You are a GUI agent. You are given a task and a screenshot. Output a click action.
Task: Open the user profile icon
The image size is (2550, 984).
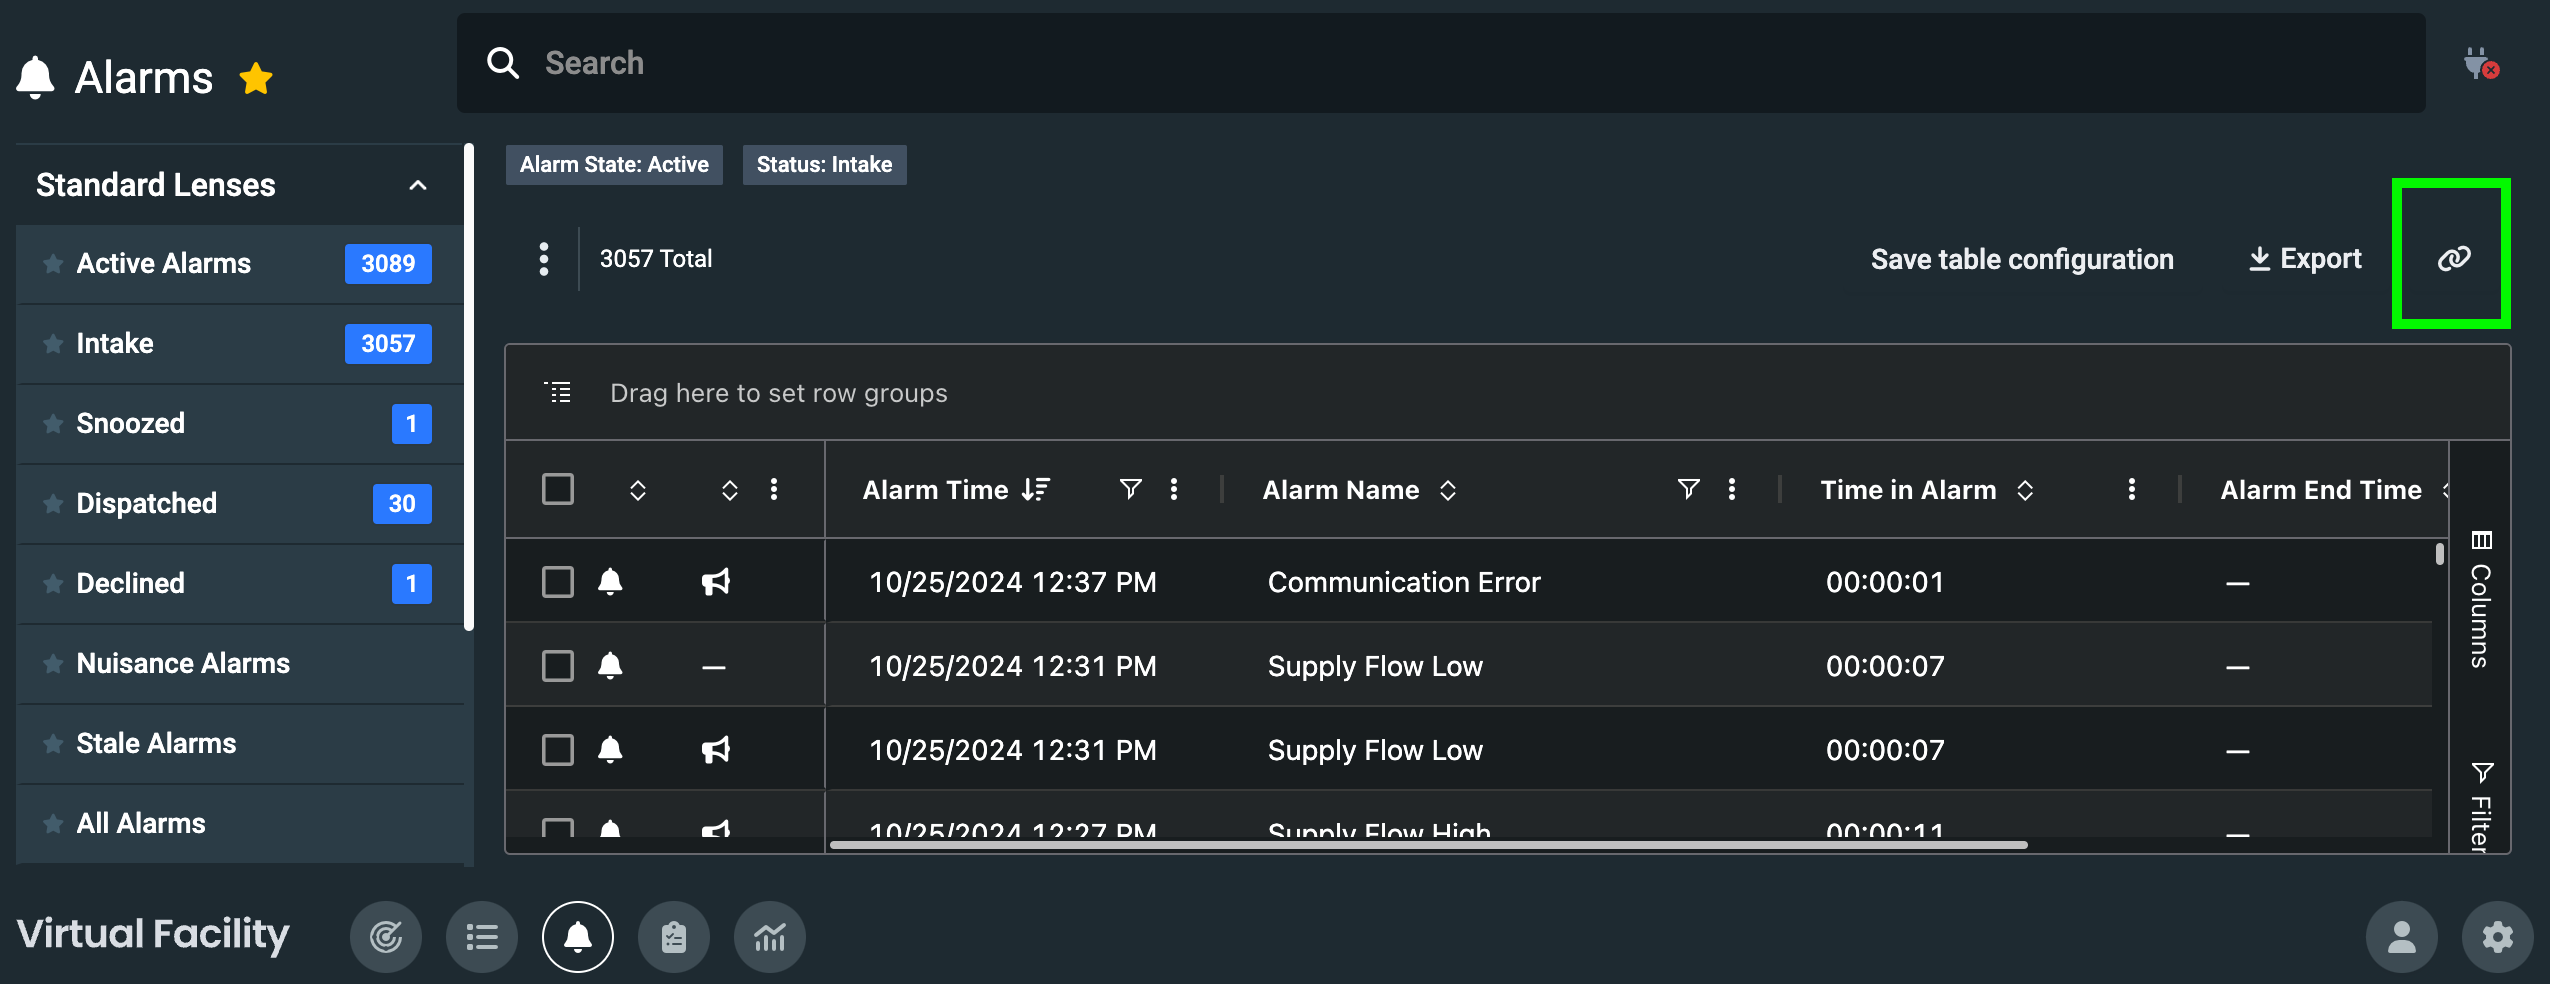coord(2401,937)
